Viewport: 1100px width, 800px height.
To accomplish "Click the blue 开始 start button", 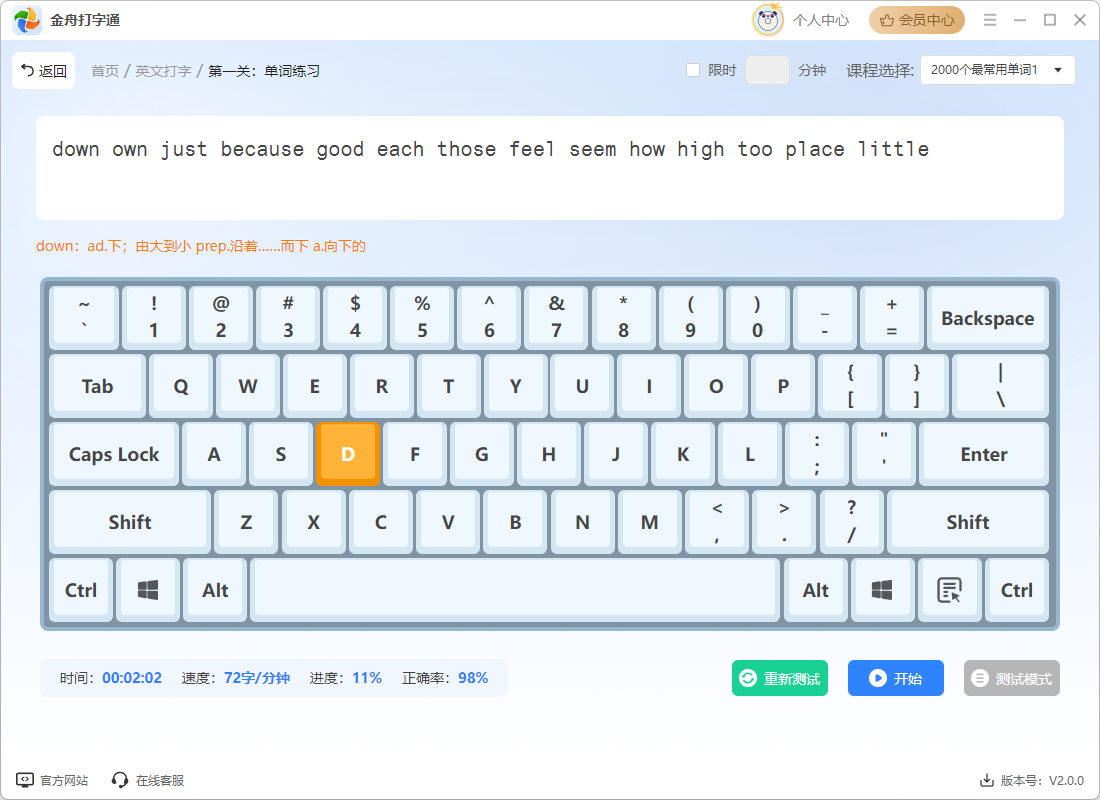I will tap(896, 678).
